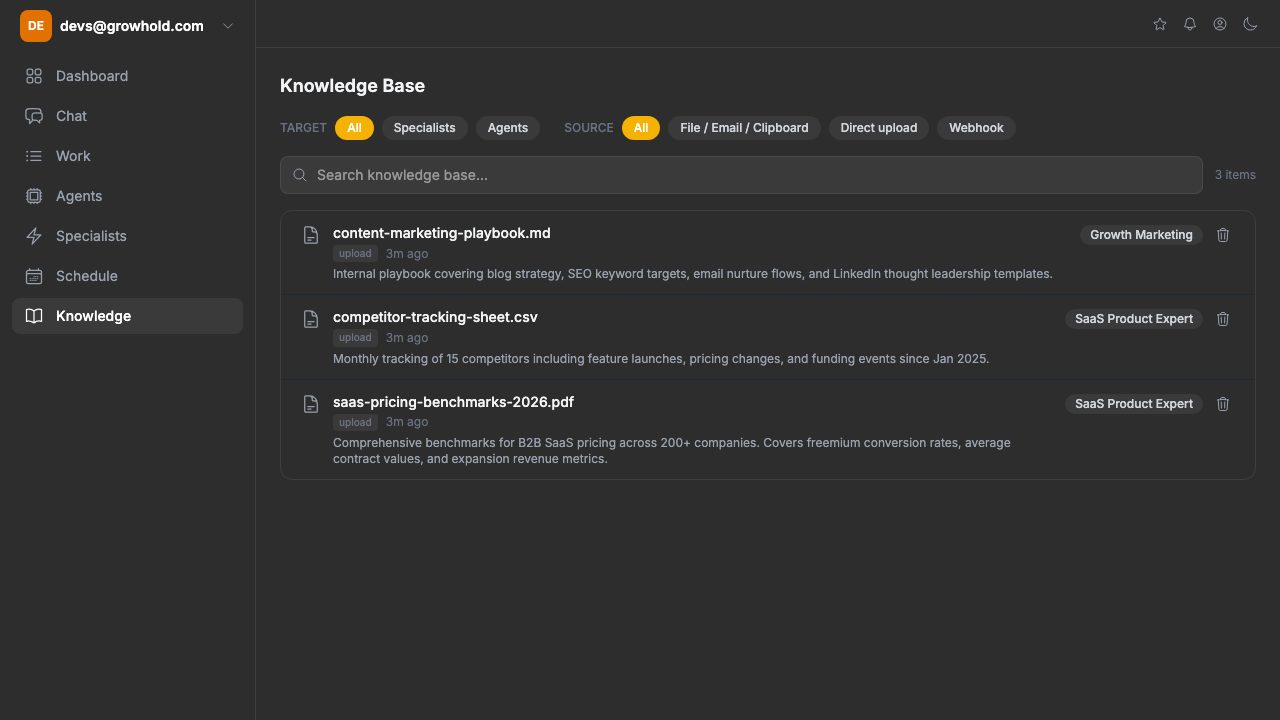Open the user profile icon

coord(1220,24)
